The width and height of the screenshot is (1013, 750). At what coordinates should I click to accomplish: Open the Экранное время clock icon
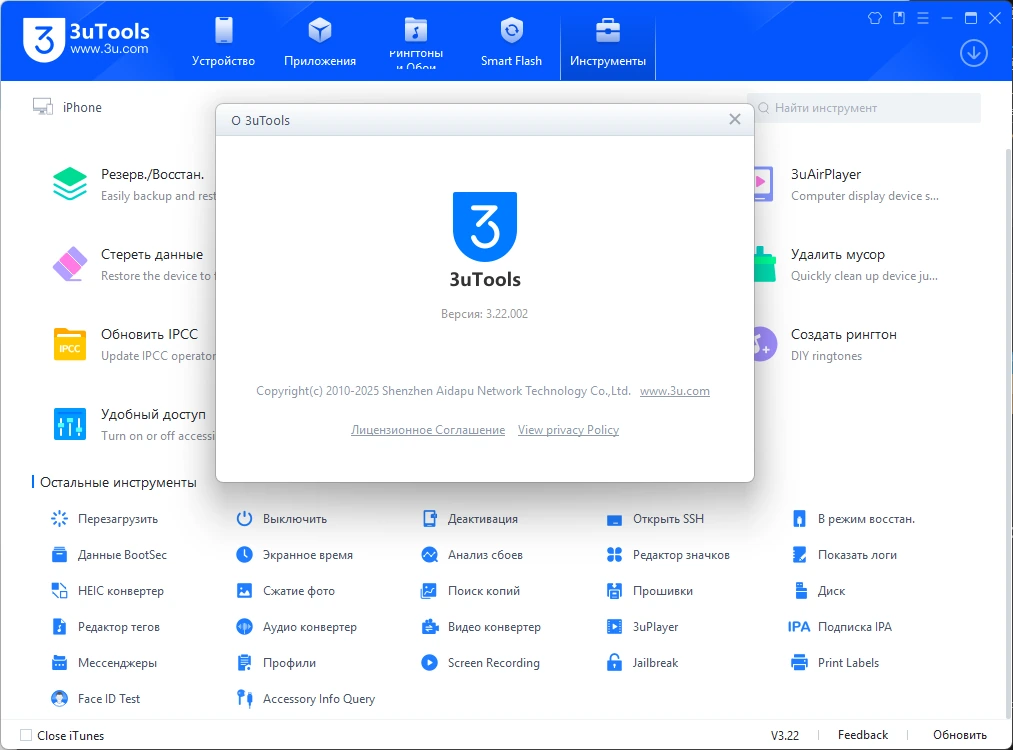coord(244,555)
